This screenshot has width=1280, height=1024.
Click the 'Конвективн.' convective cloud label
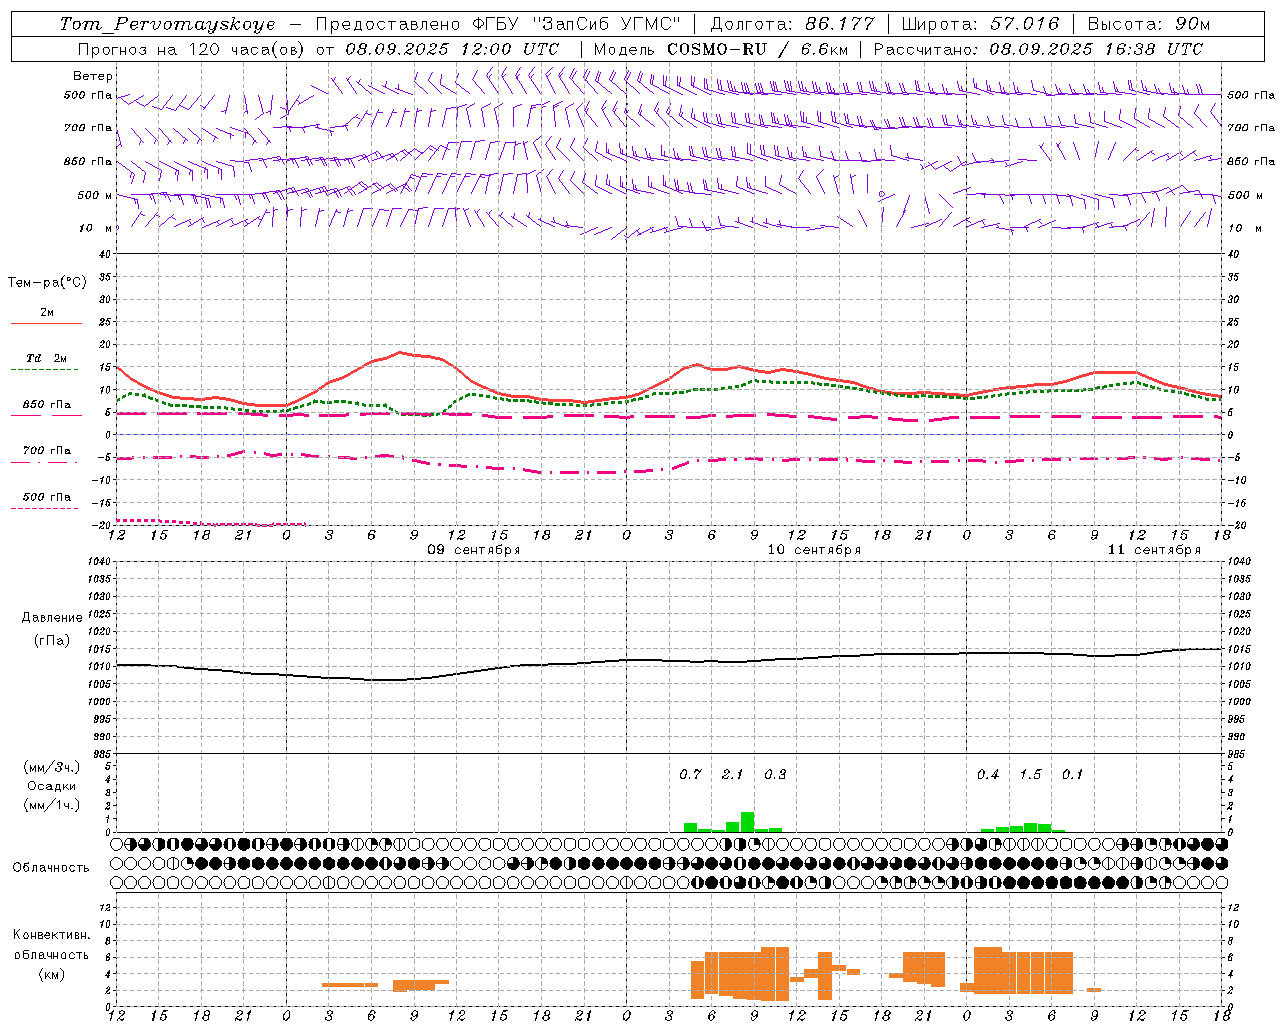(x=52, y=935)
